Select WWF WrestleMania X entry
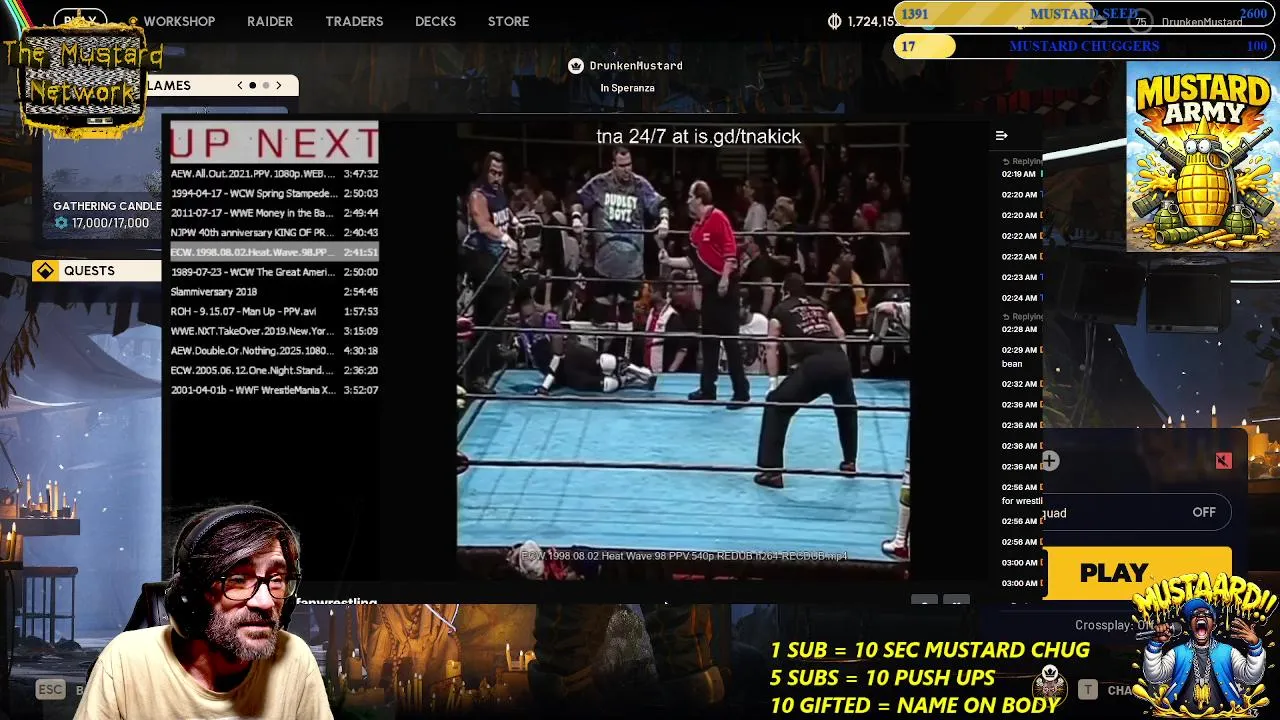 274,390
